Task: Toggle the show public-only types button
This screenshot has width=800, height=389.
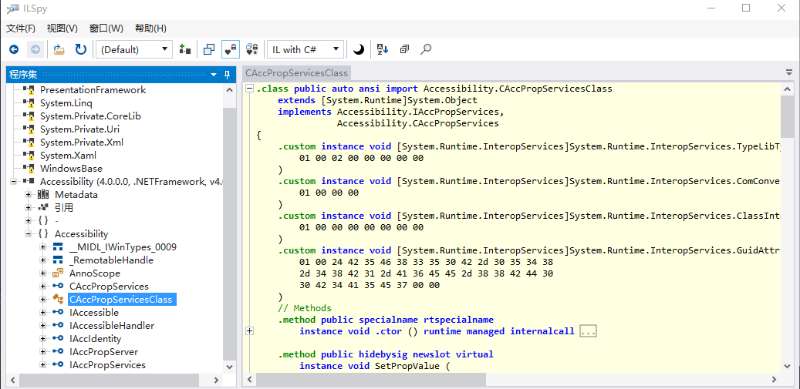Action: pyautogui.click(x=209, y=50)
